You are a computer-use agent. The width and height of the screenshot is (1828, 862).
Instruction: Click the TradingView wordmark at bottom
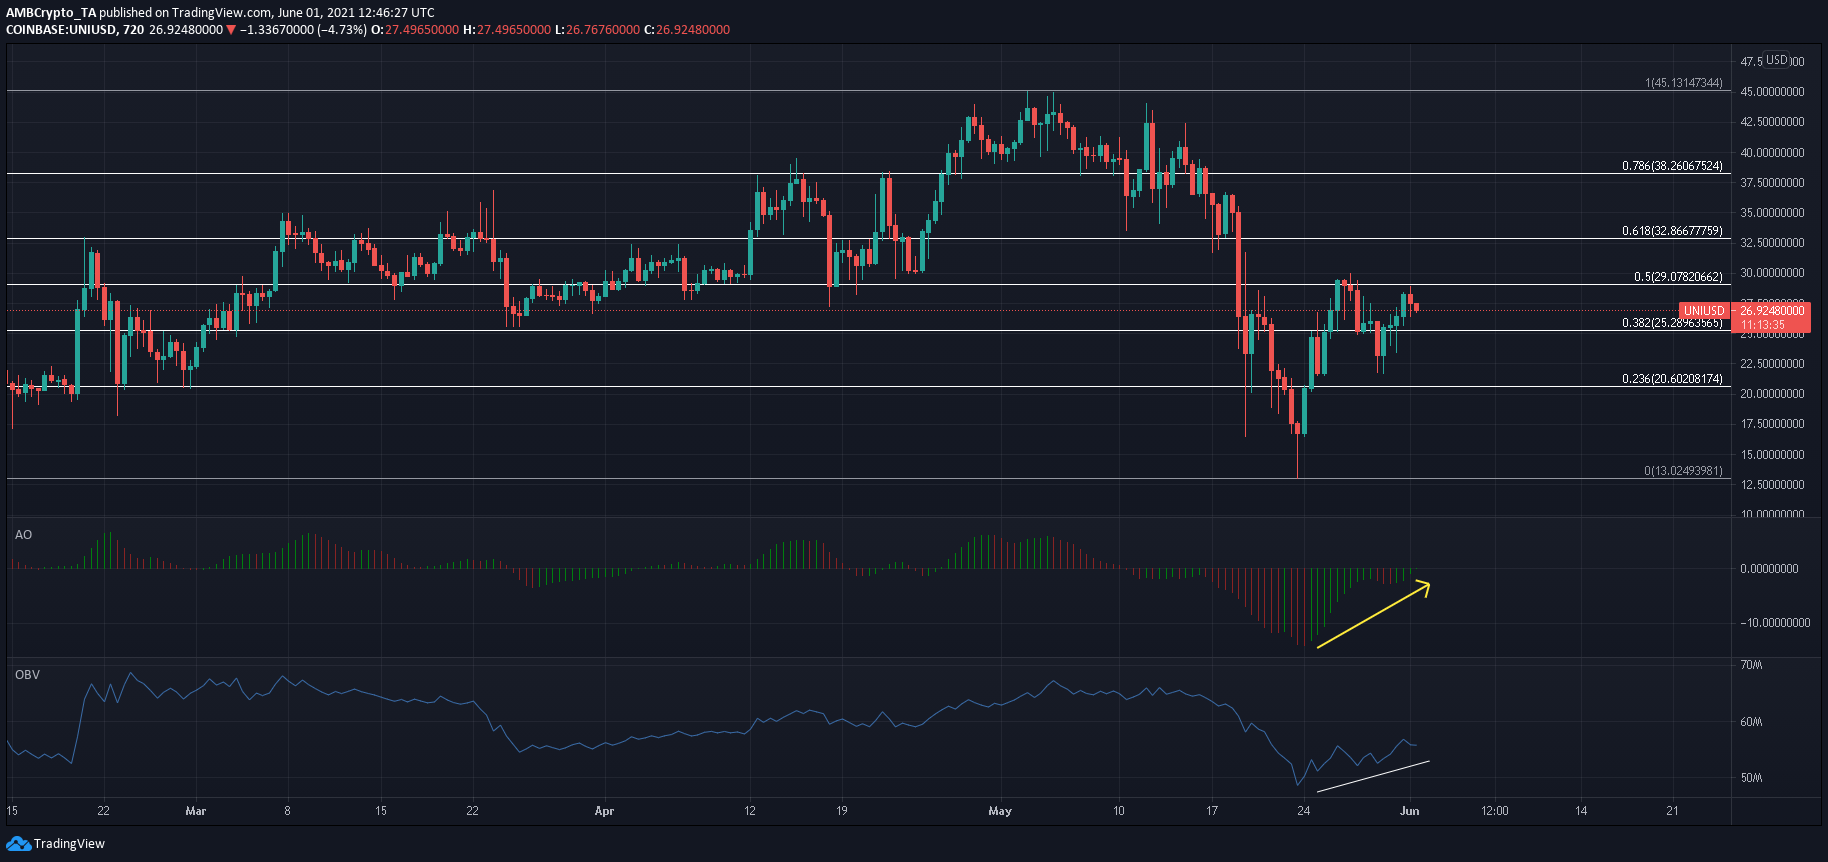[69, 844]
